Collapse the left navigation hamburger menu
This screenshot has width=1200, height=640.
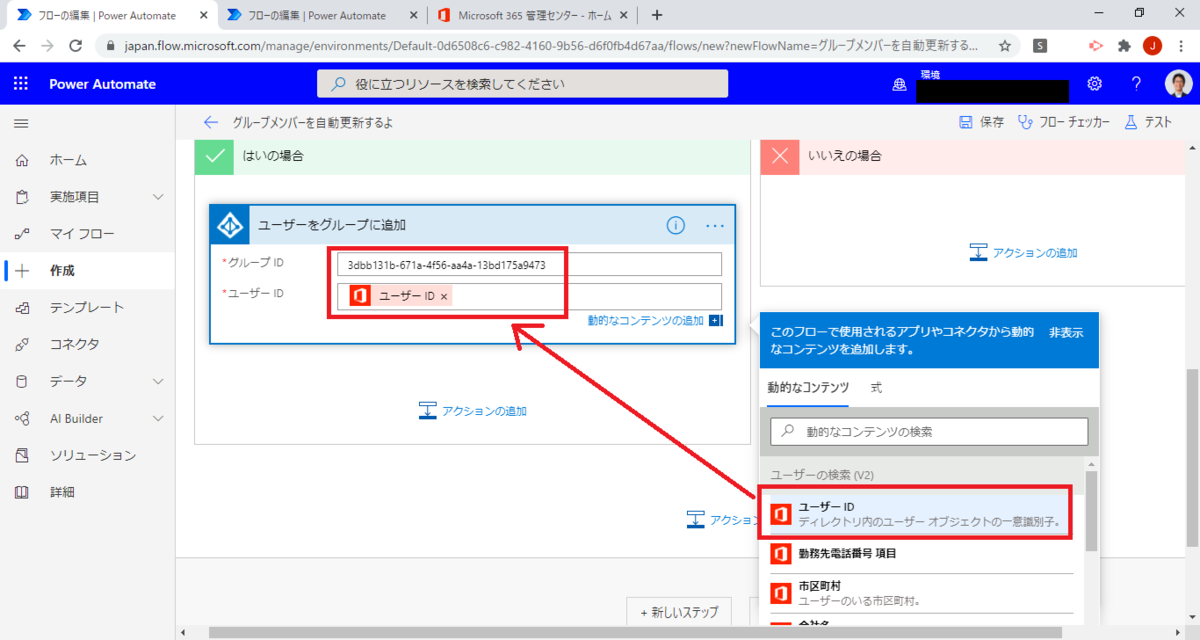tap(21, 123)
